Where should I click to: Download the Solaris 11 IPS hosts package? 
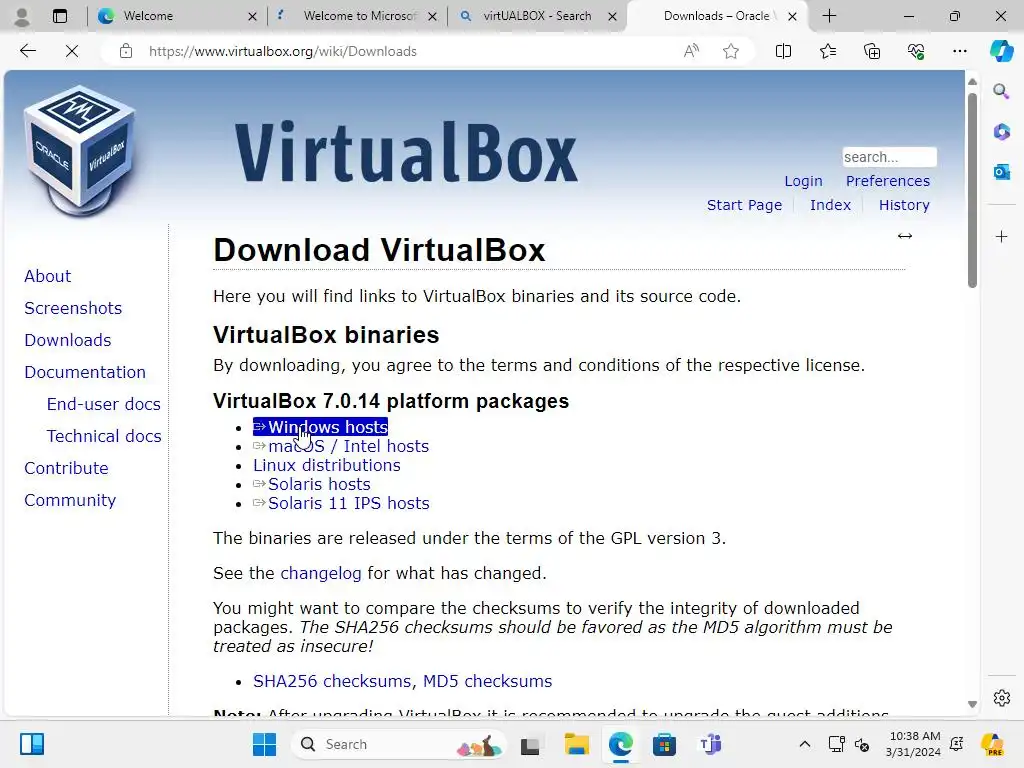pyautogui.click(x=341, y=503)
